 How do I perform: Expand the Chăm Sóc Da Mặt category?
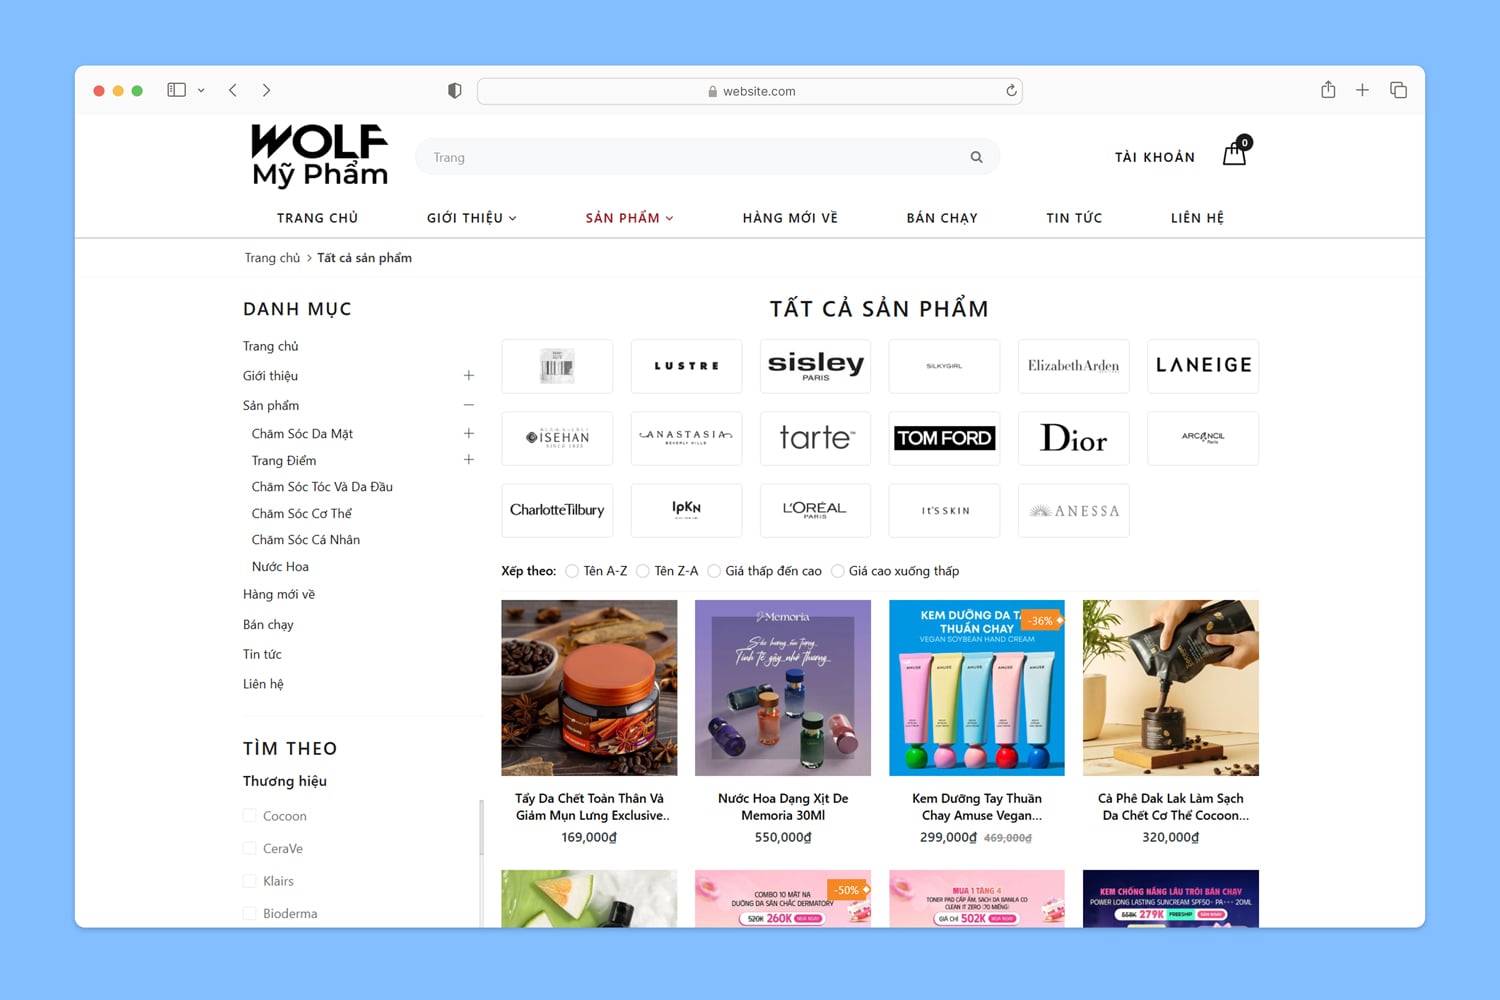pos(468,433)
